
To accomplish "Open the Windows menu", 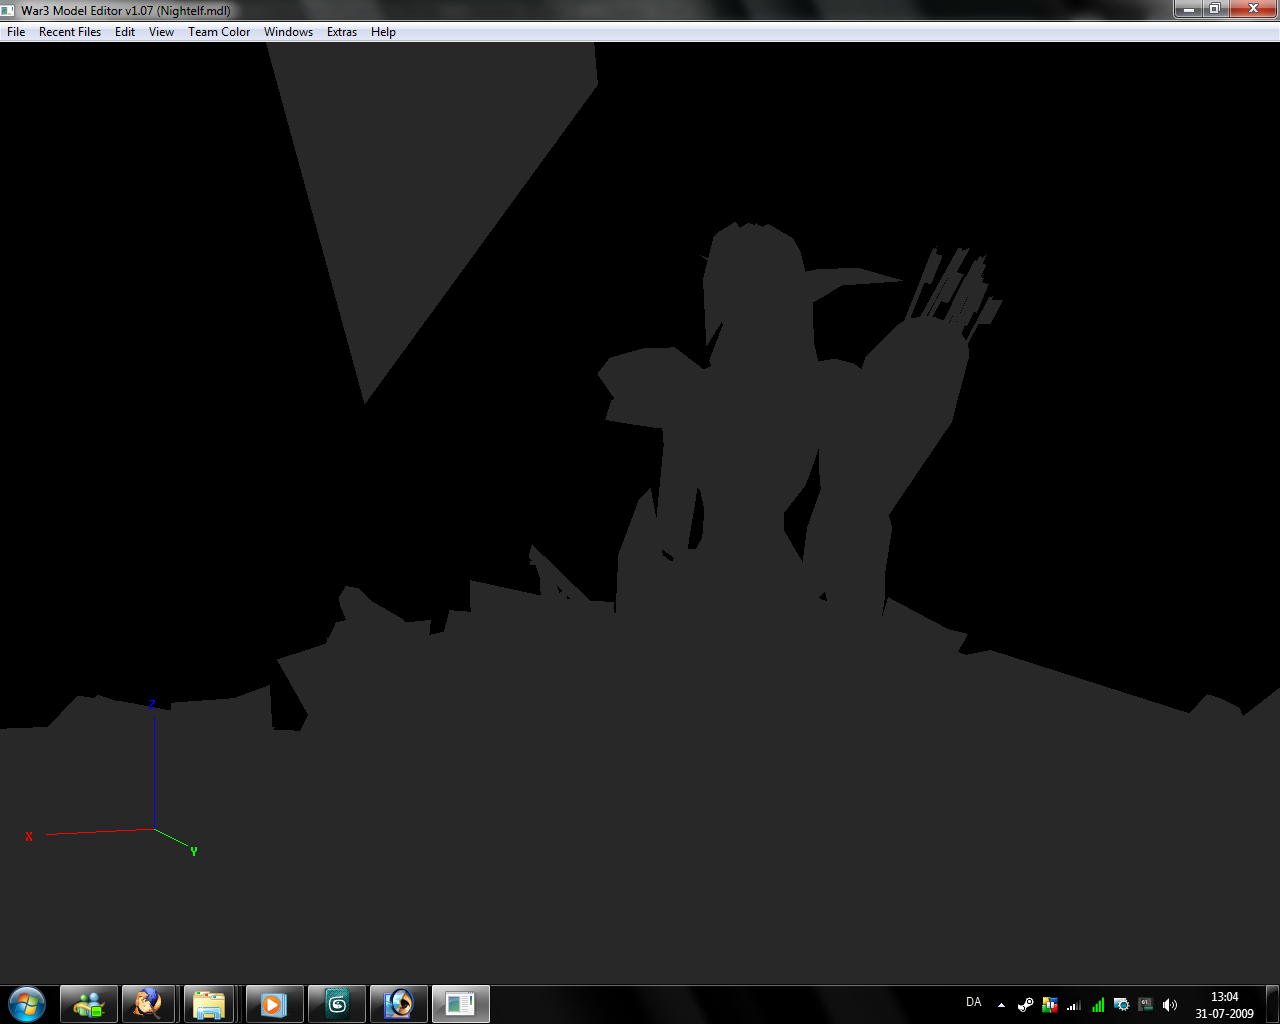I will point(288,32).
